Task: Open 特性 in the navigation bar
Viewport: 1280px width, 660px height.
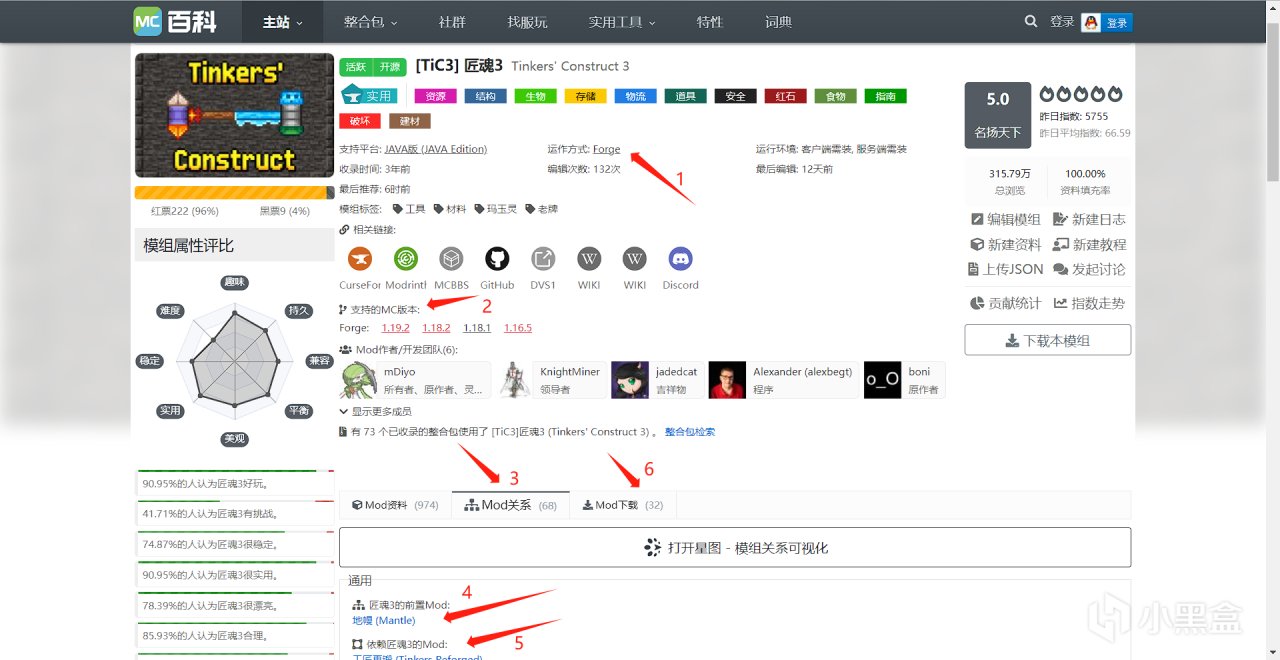Action: coord(710,22)
